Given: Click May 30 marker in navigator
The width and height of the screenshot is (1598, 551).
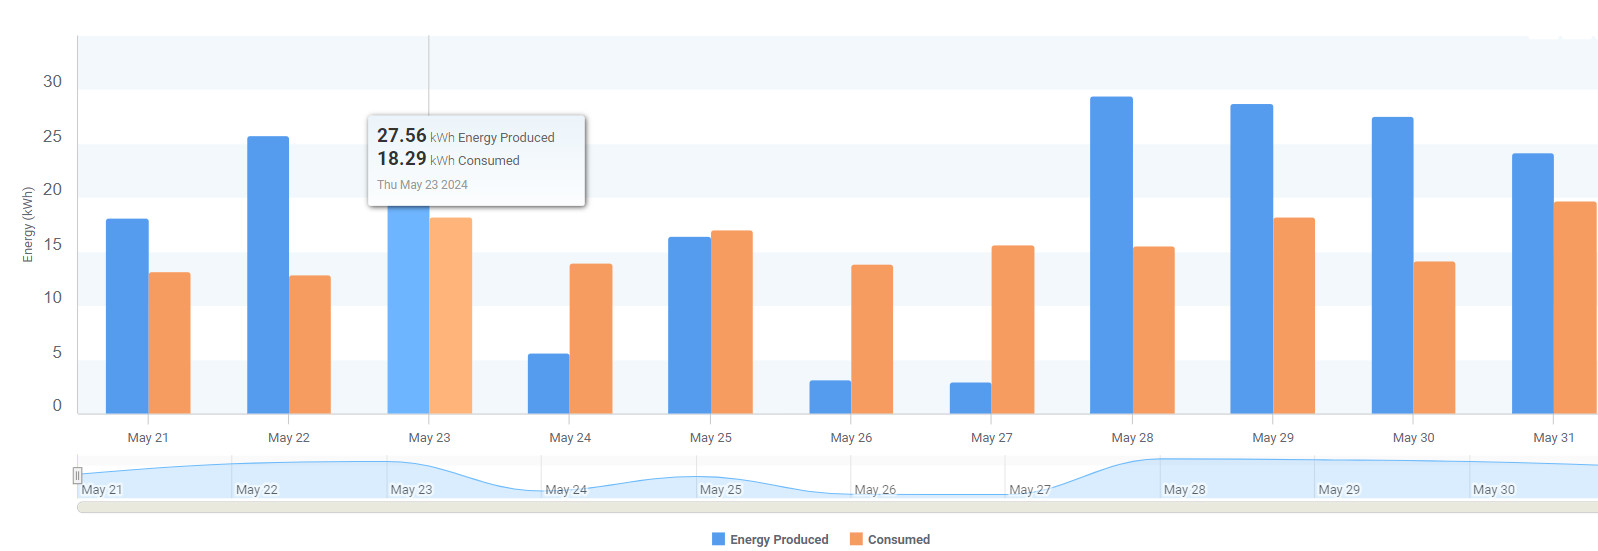Looking at the screenshot, I should click(1494, 490).
